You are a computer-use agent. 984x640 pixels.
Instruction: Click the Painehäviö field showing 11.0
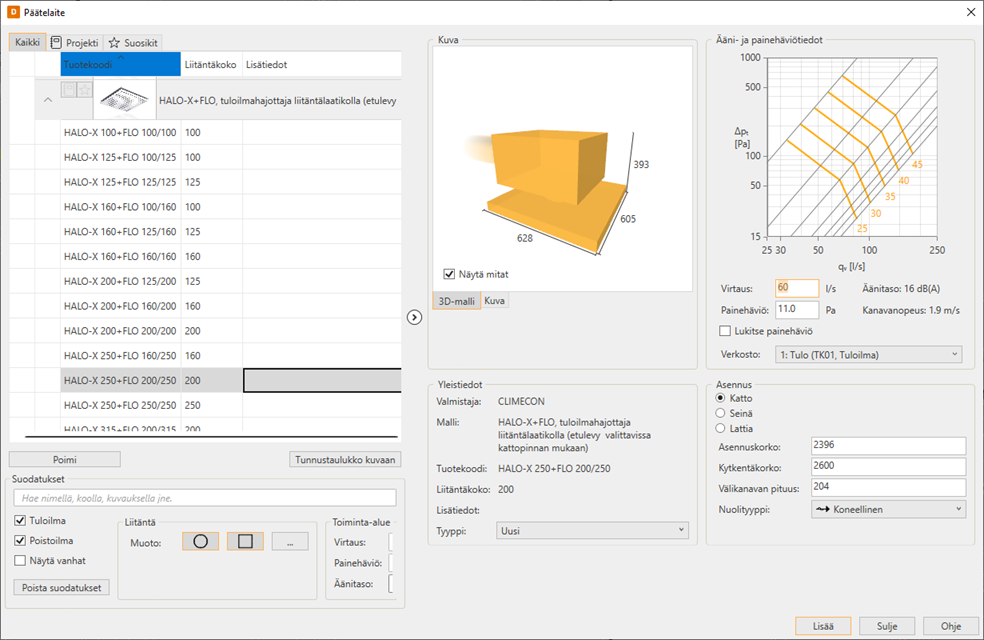tap(797, 309)
